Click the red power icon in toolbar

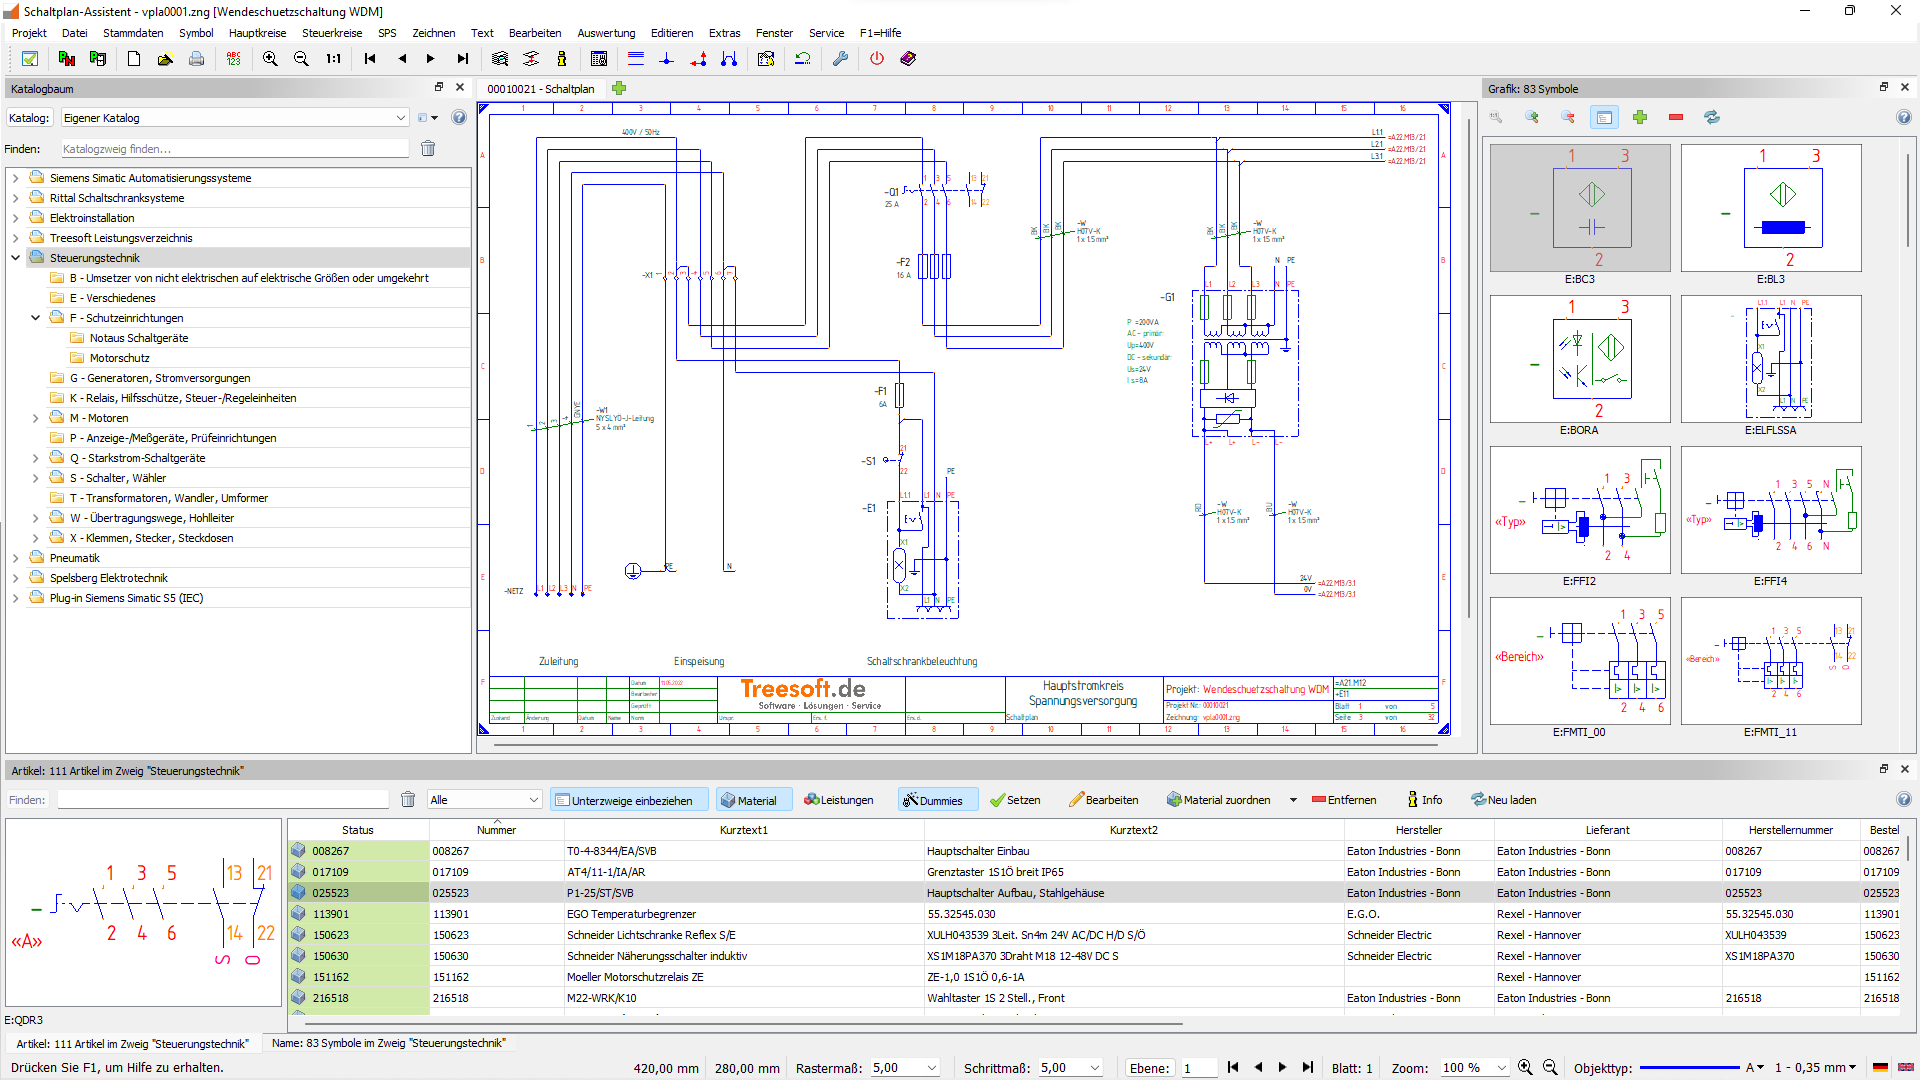click(x=877, y=59)
